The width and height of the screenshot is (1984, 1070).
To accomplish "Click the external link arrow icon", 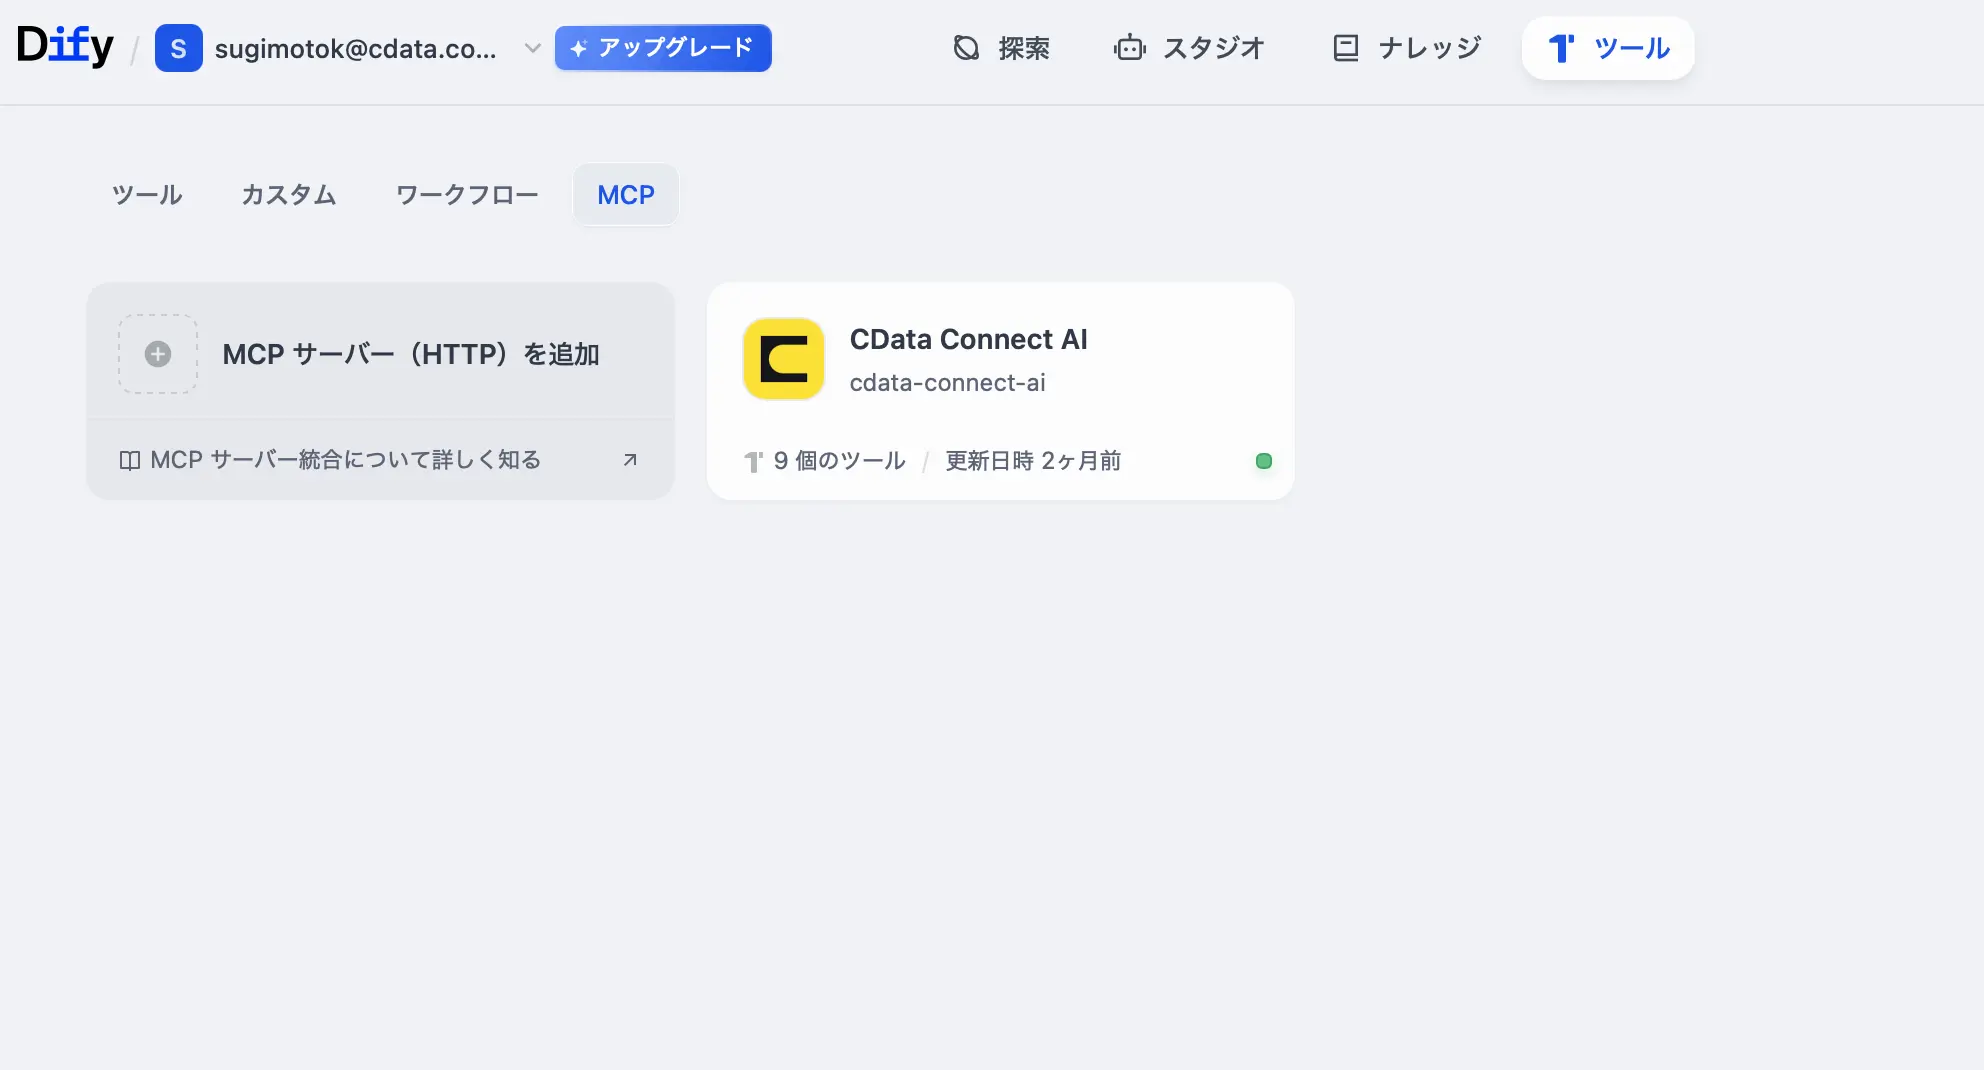I will point(630,460).
